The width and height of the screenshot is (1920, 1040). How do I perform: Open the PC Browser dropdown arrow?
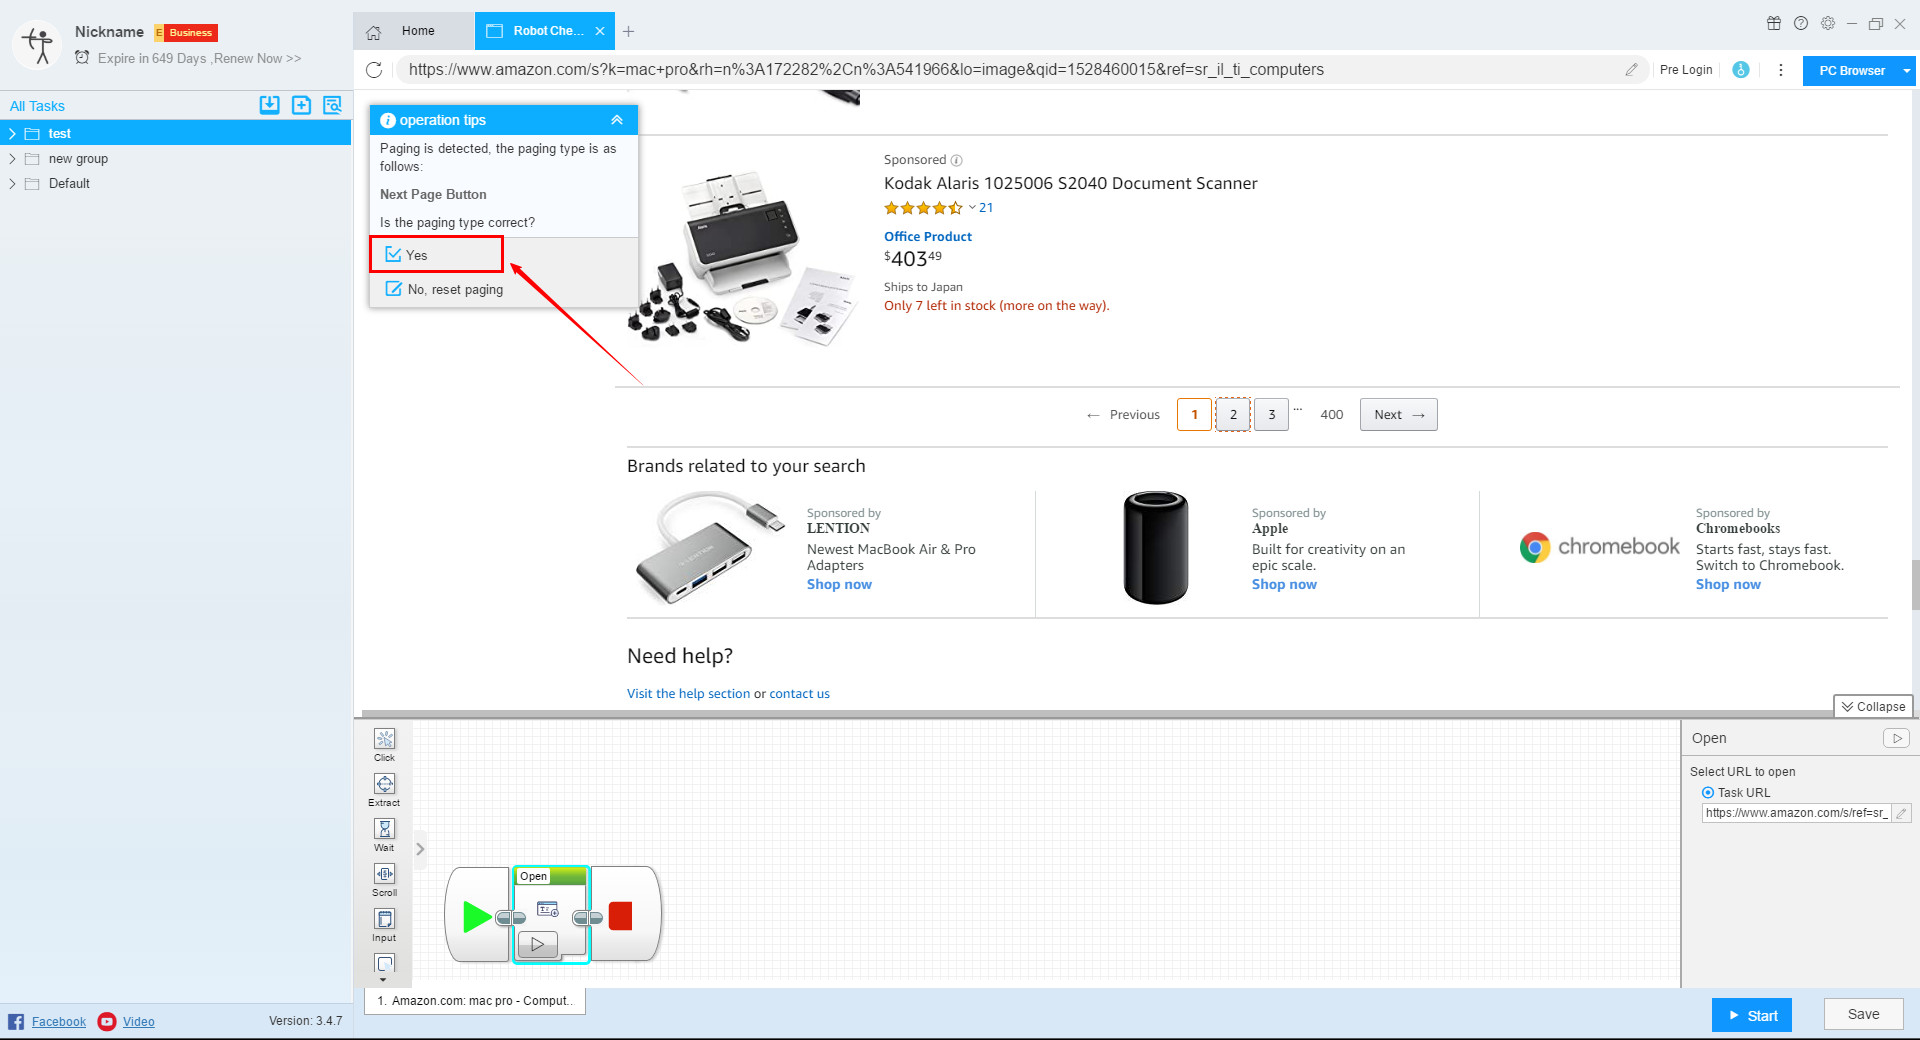(x=1906, y=71)
